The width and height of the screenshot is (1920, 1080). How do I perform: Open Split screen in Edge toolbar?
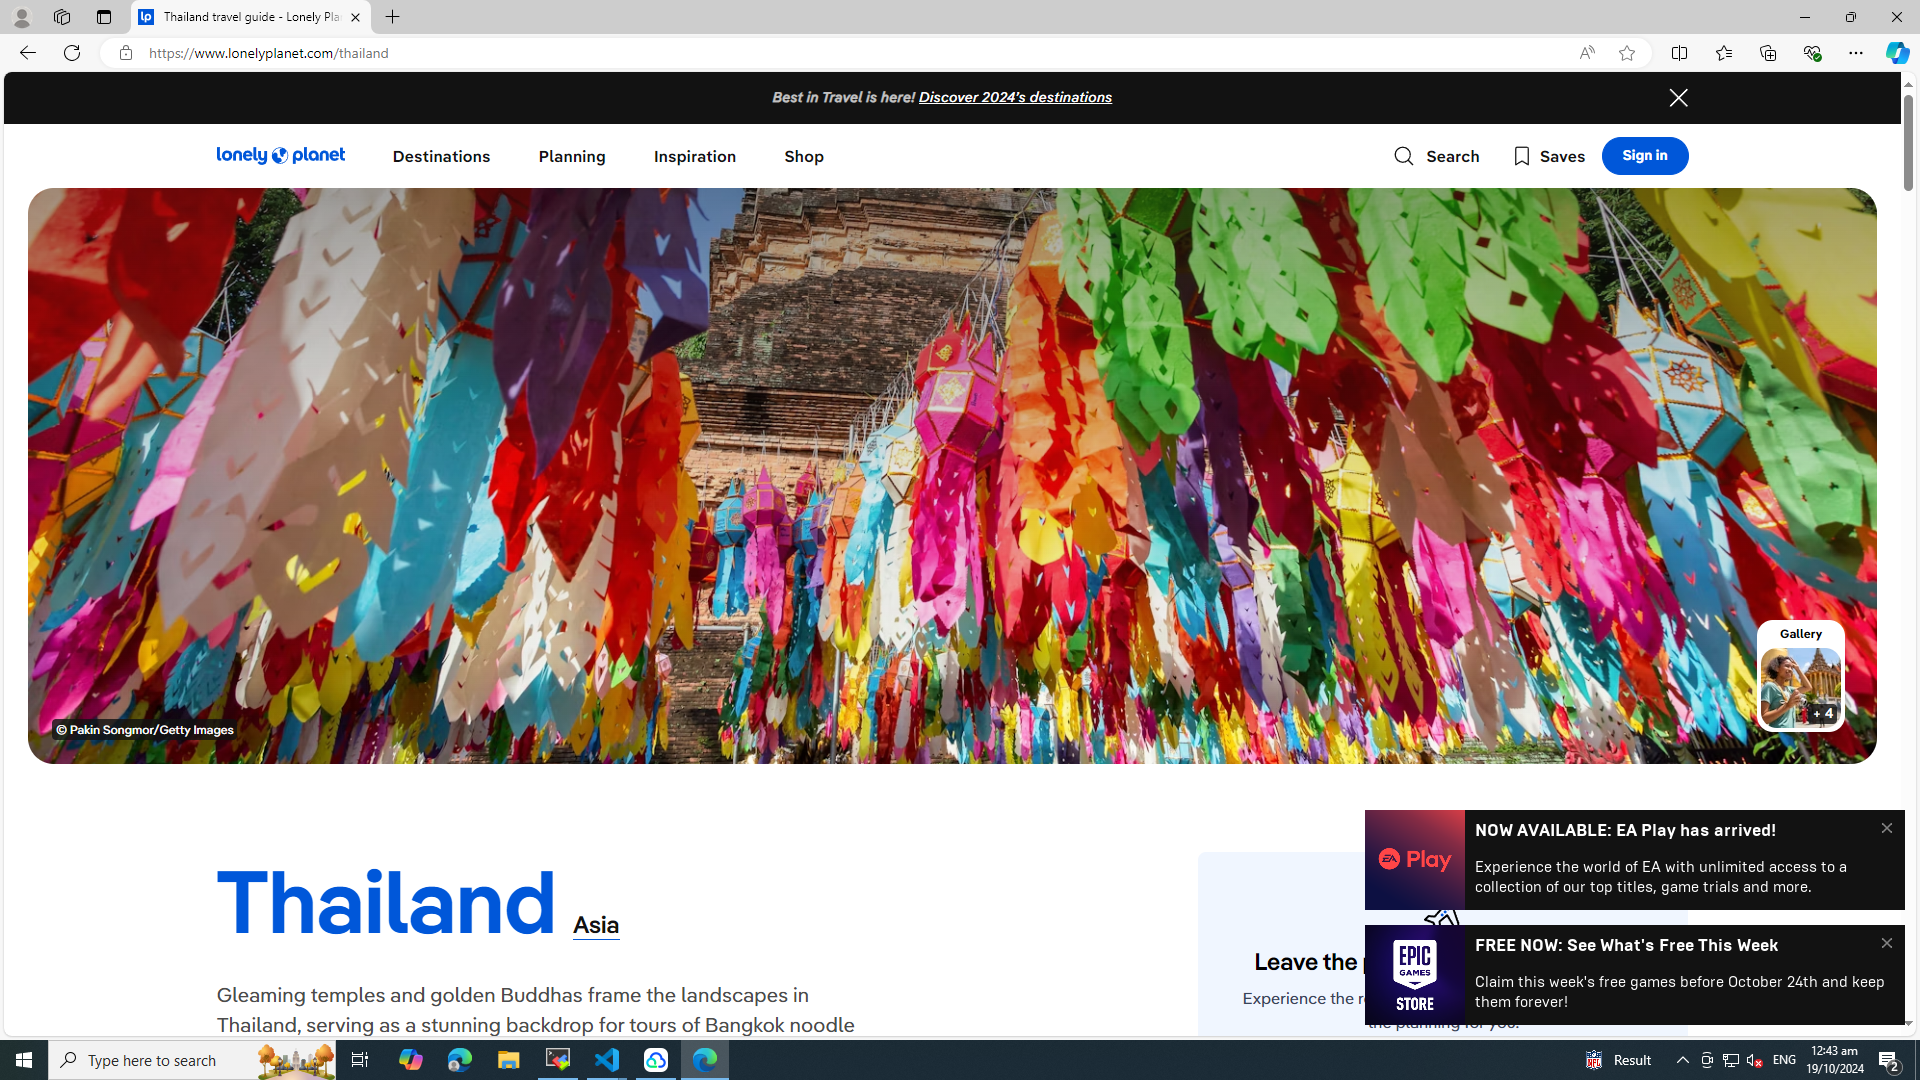pos(1679,53)
